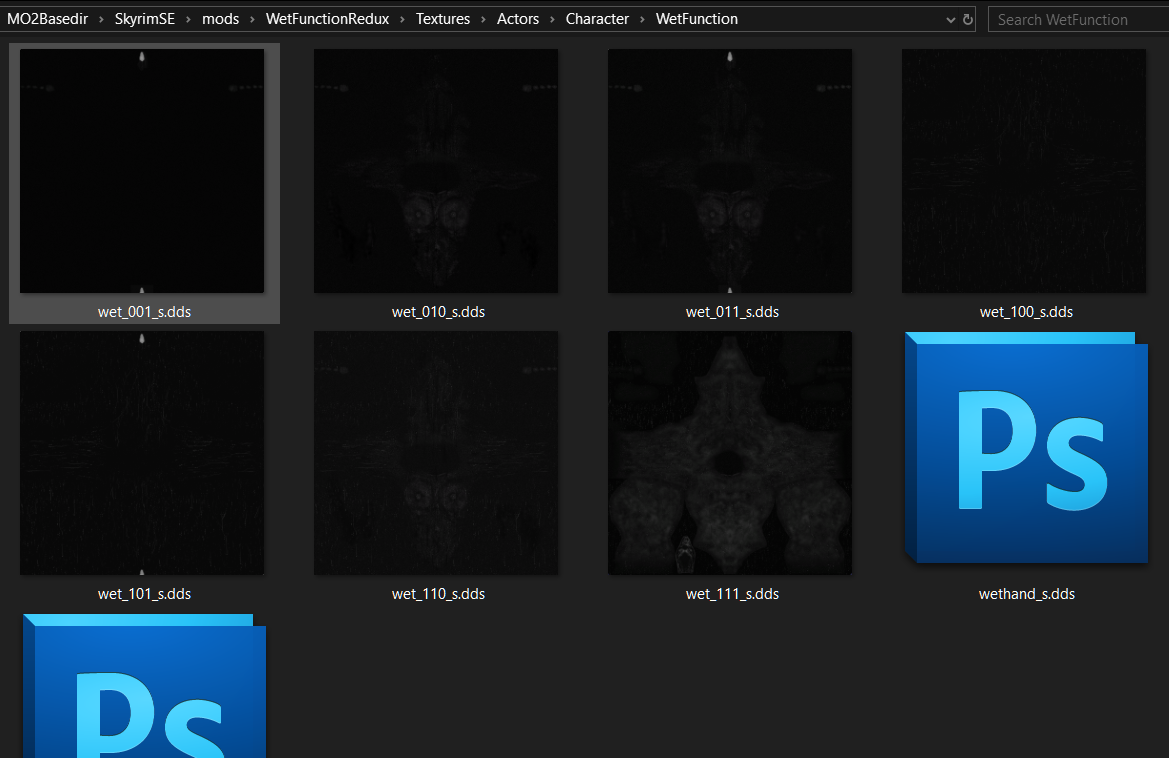Select the wet_100_s.dds thumbnail

point(1024,171)
